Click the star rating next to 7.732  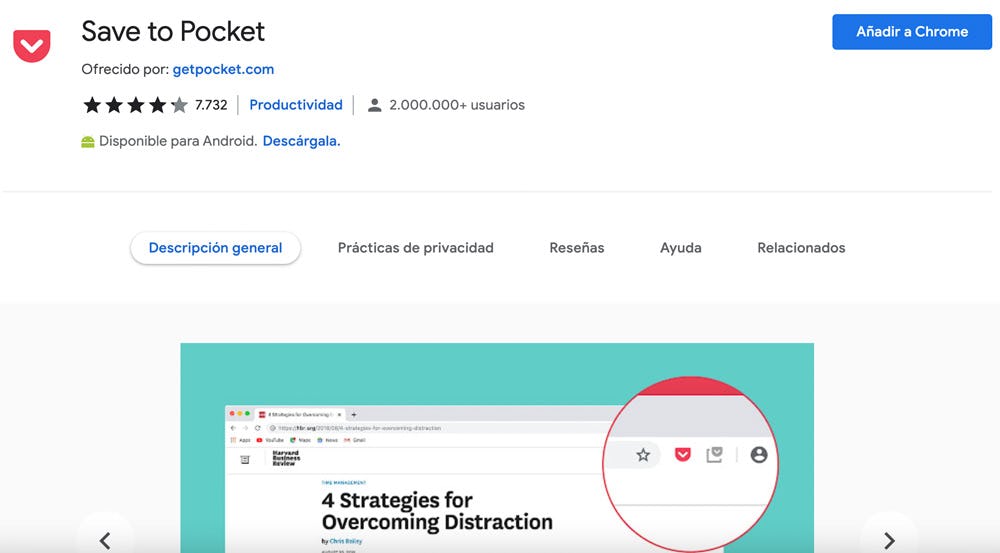tap(136, 105)
